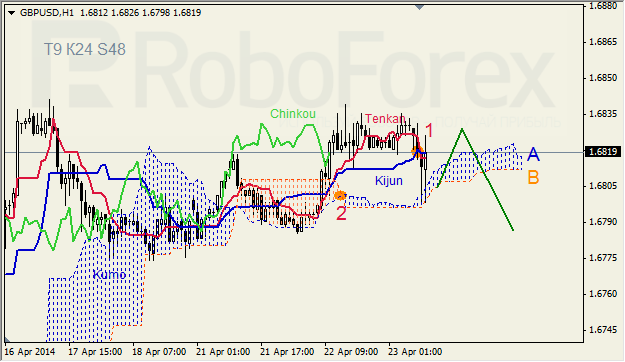
Task: Select the green Chinkou label
Action: 293,114
